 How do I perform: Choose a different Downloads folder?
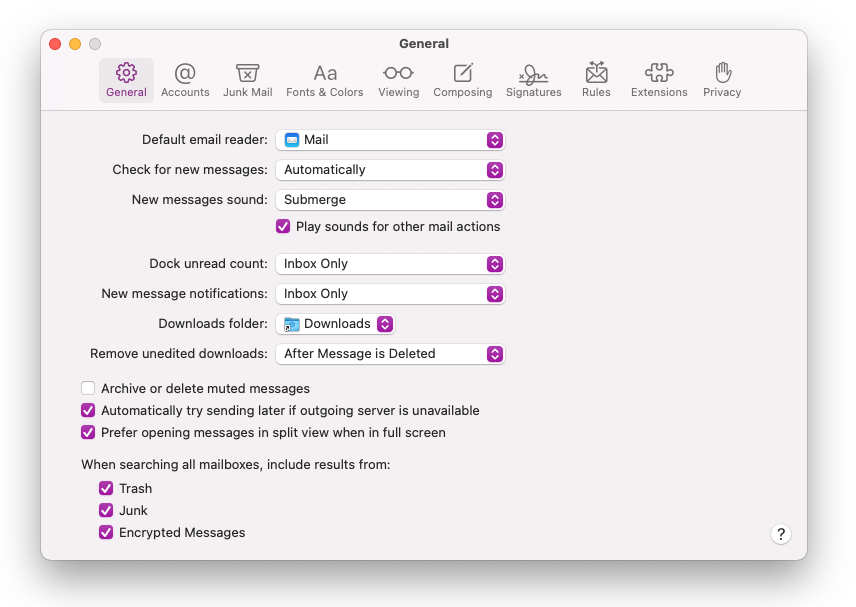pyautogui.click(x=335, y=324)
